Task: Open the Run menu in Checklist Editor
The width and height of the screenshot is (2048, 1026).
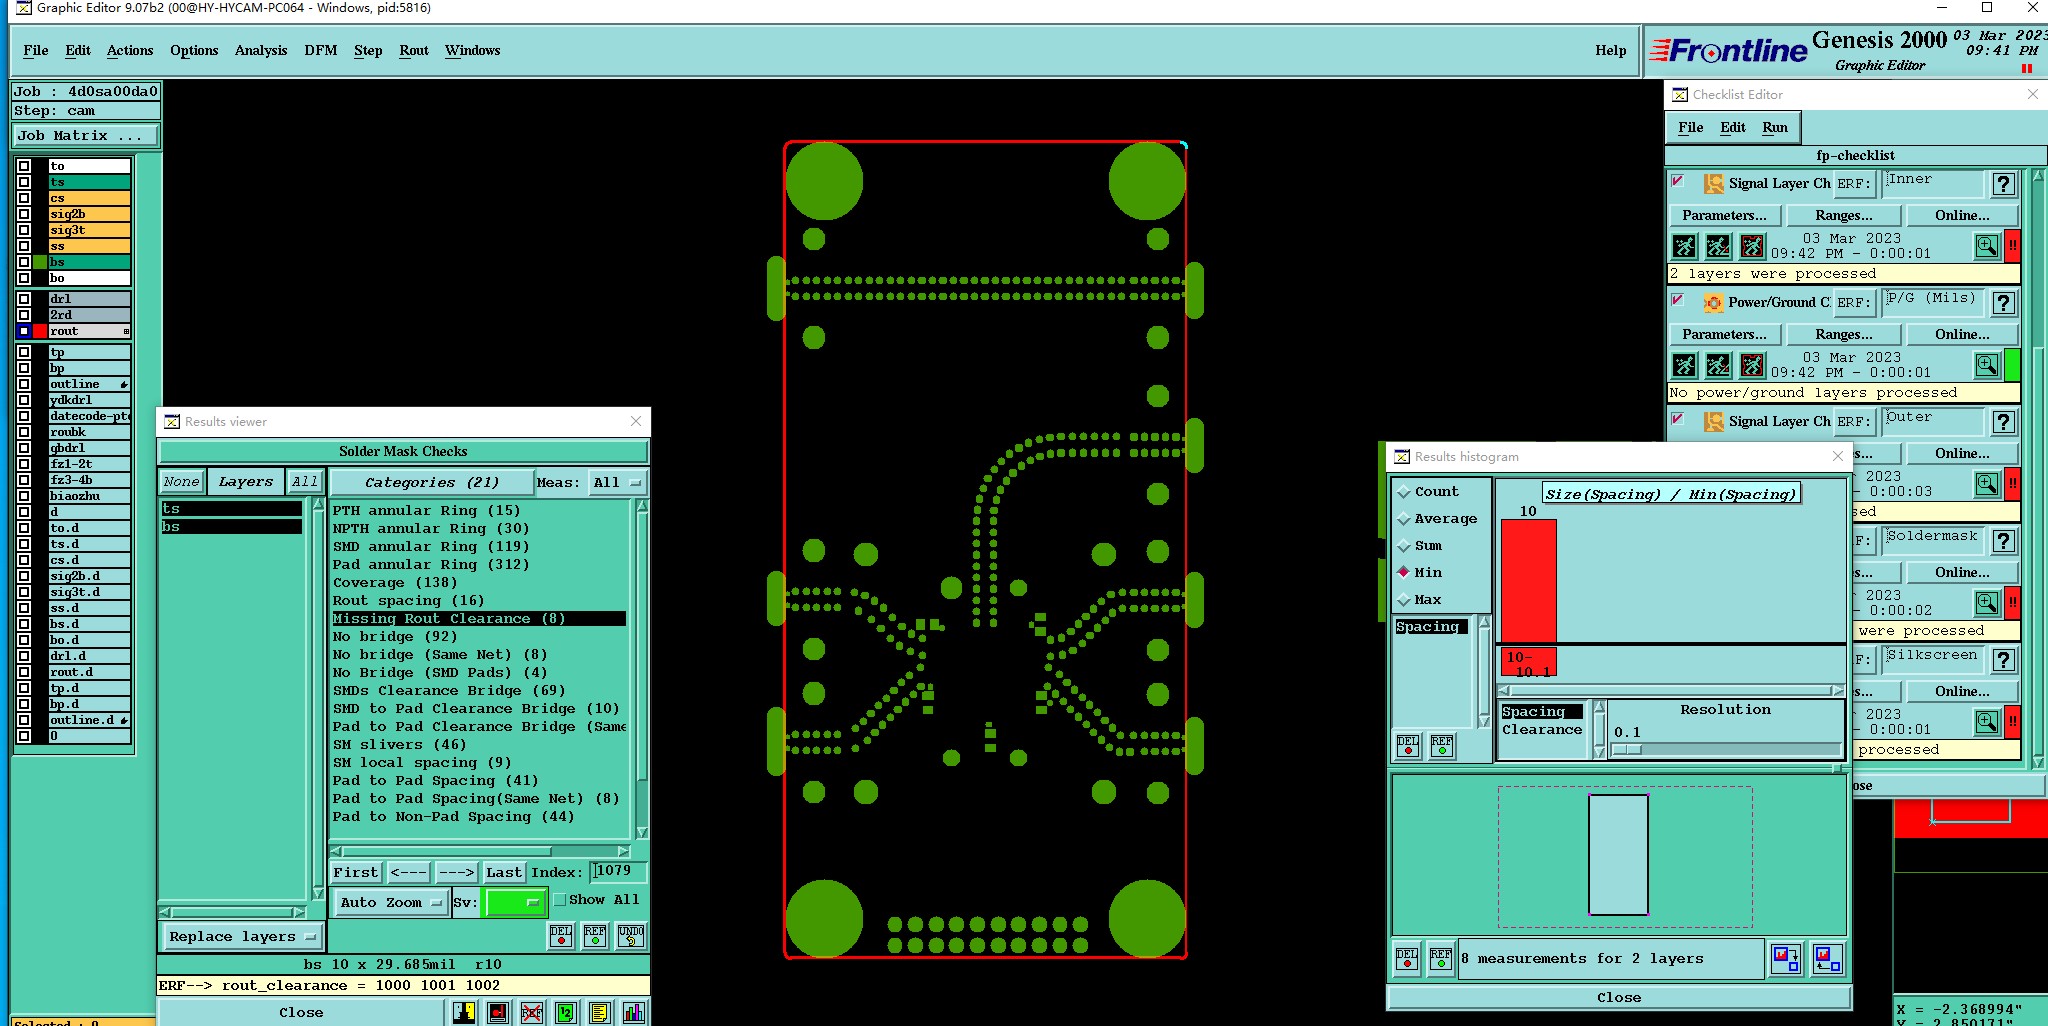Action: tap(1775, 128)
